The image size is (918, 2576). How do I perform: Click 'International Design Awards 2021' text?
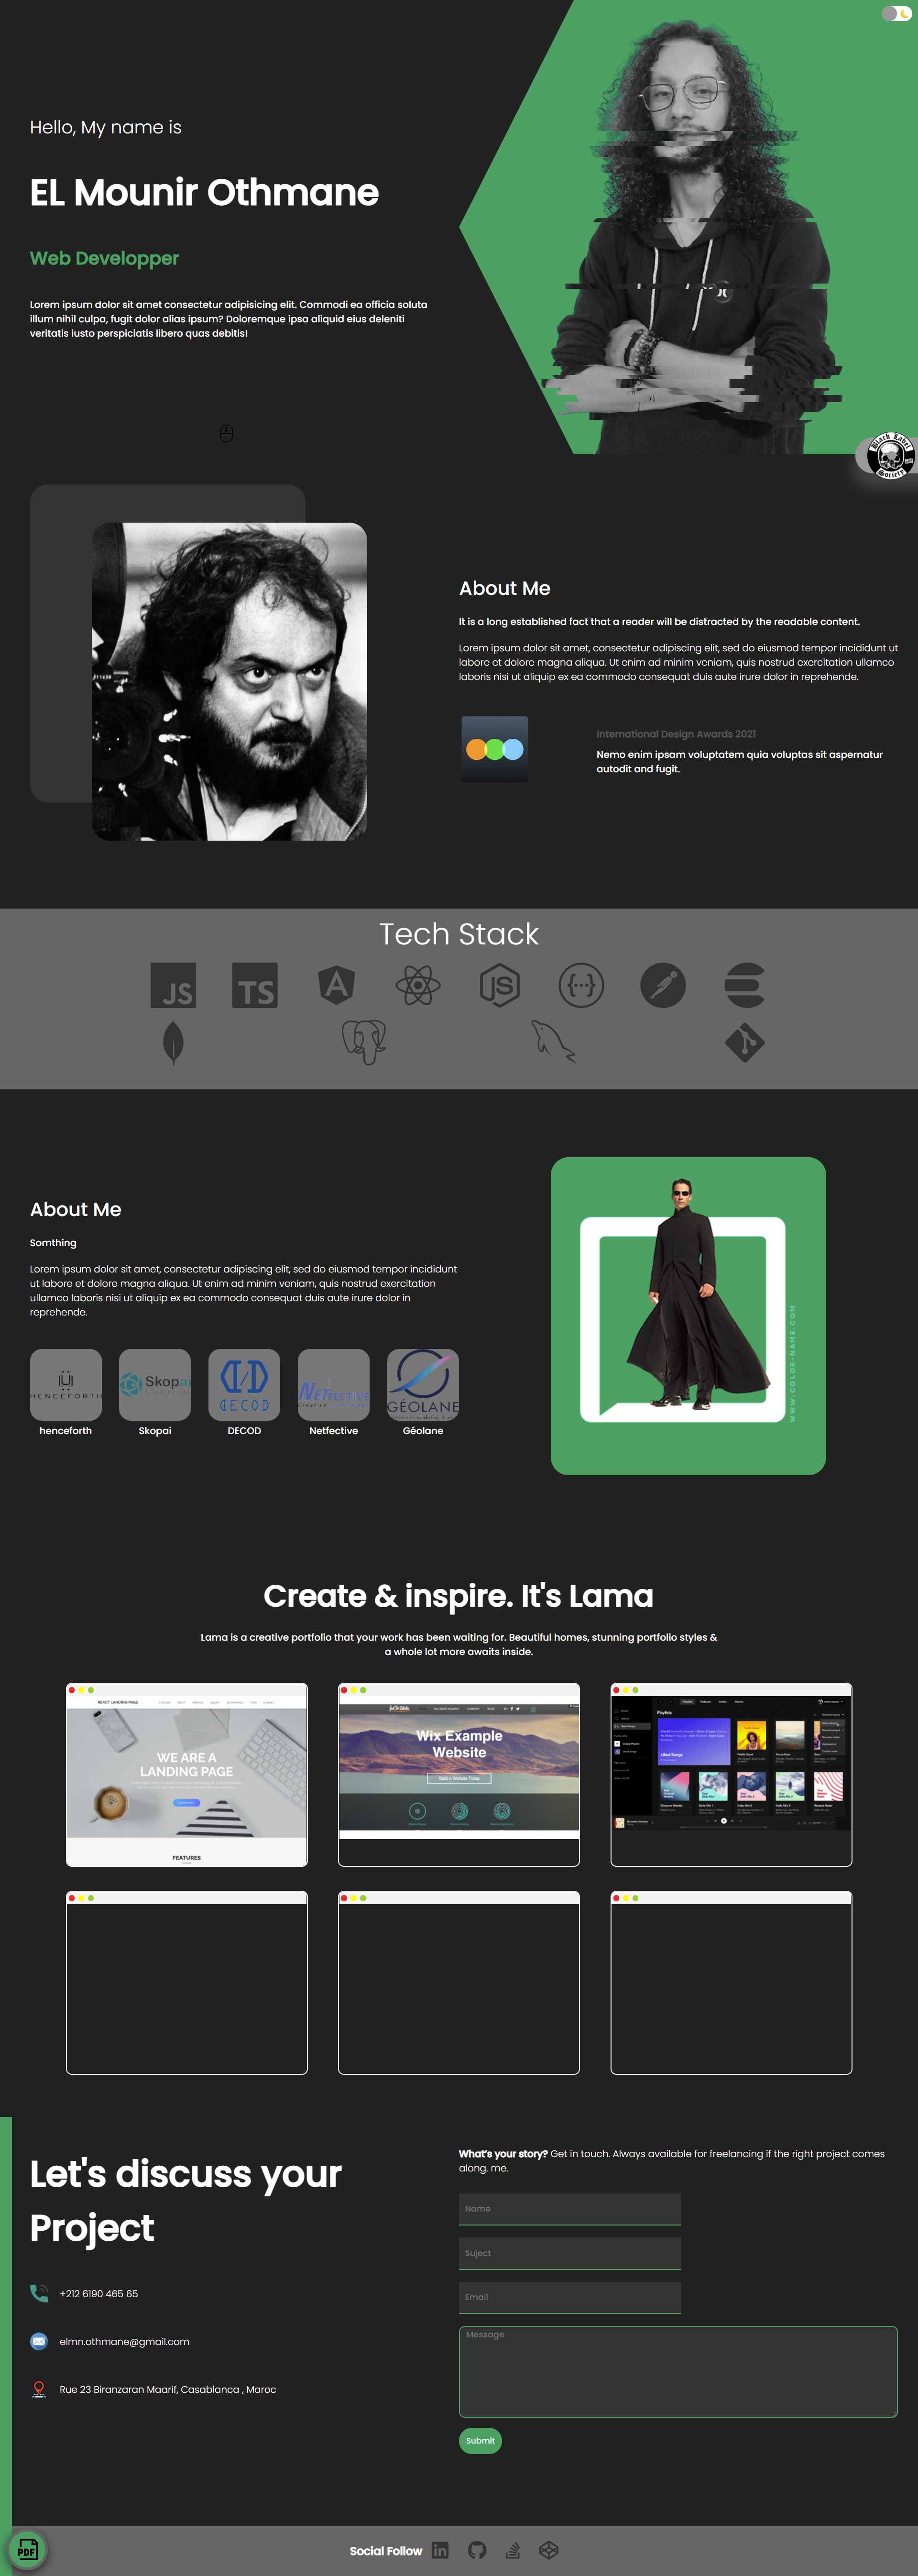(x=676, y=734)
